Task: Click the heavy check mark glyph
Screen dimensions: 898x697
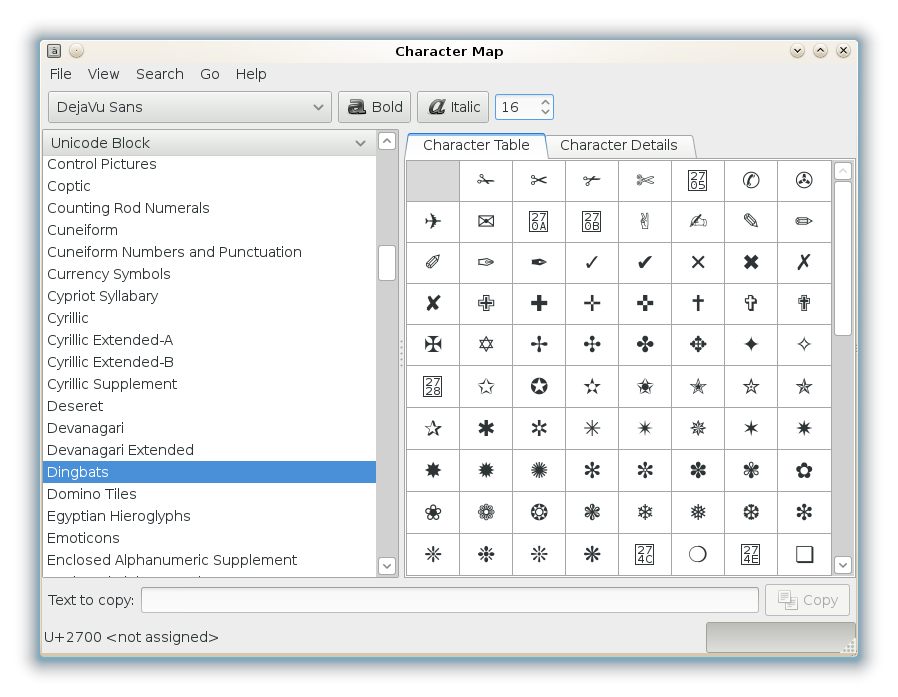Action: tap(644, 263)
